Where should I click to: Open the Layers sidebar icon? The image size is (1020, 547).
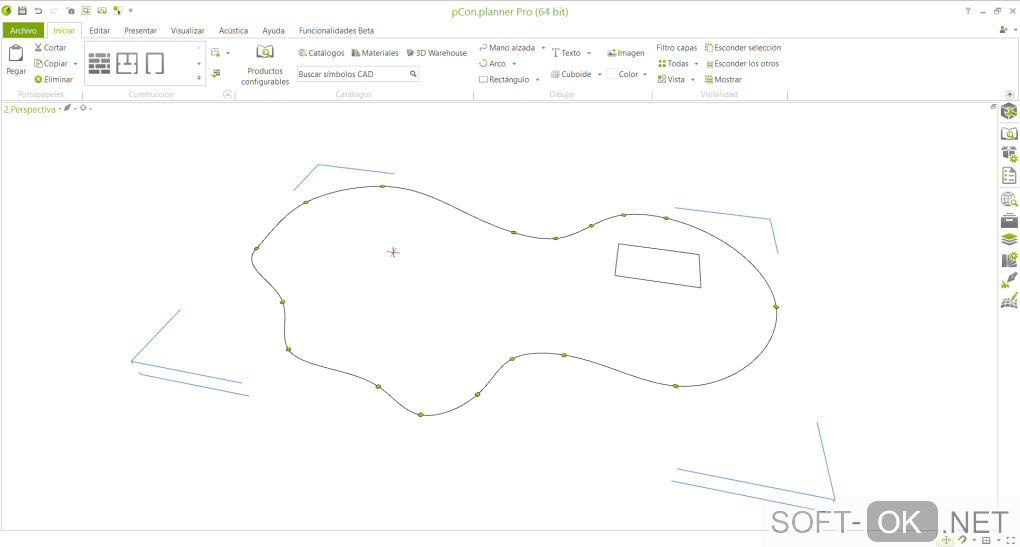click(x=1009, y=240)
